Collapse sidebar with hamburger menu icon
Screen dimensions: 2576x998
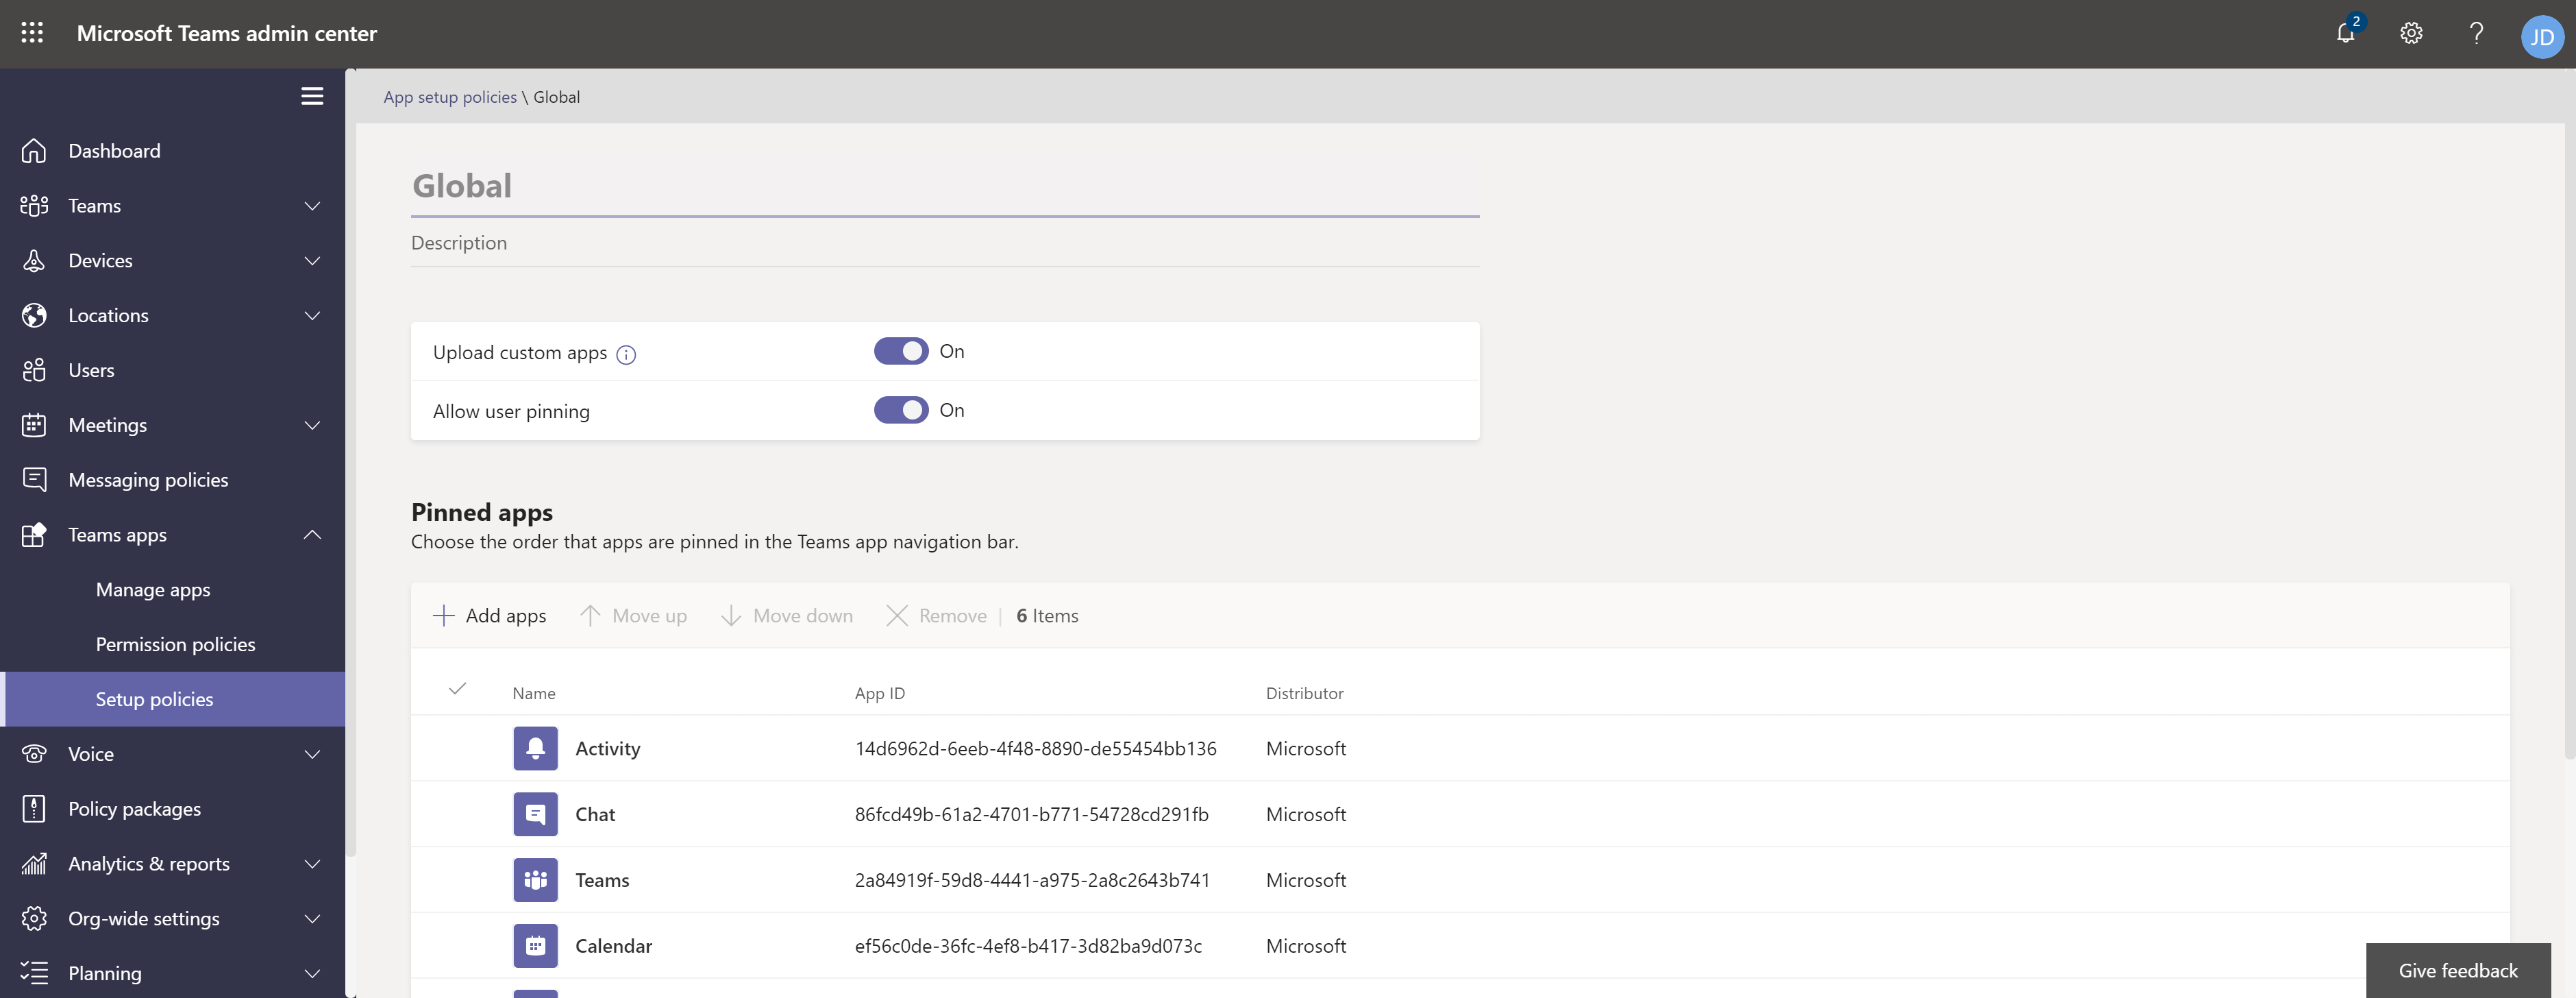point(312,96)
